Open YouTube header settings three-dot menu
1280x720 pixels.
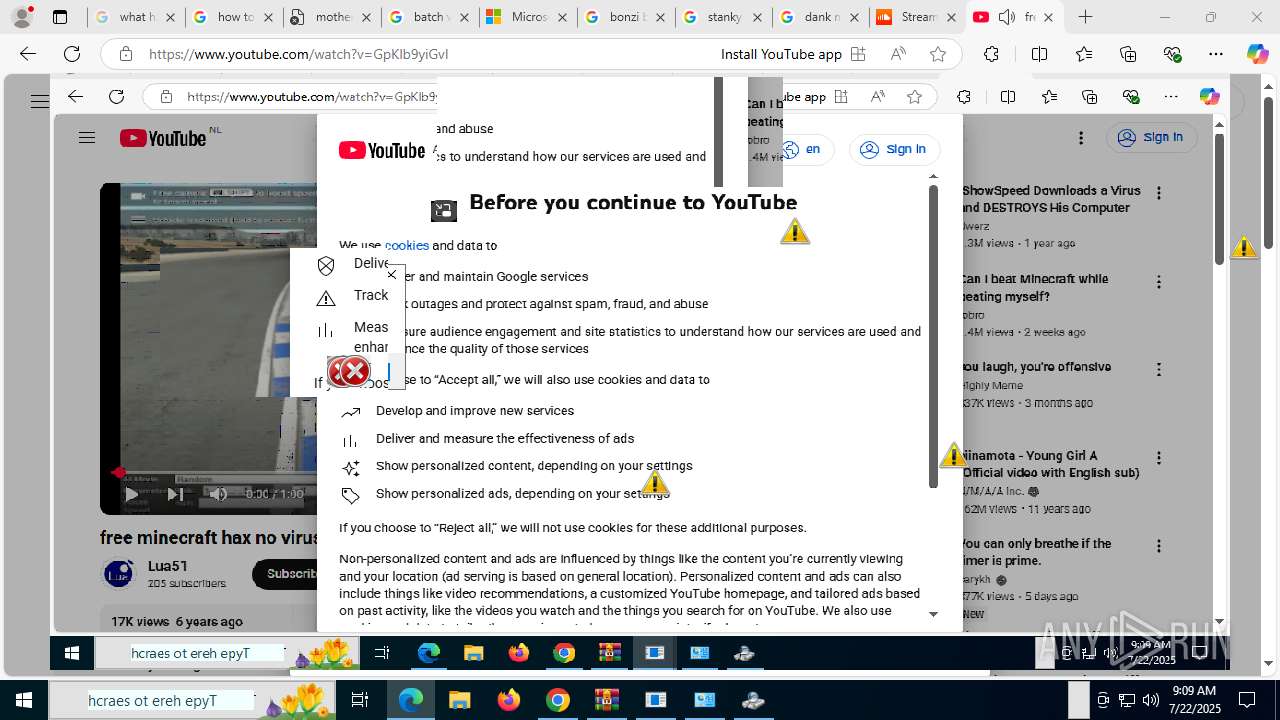(1081, 138)
